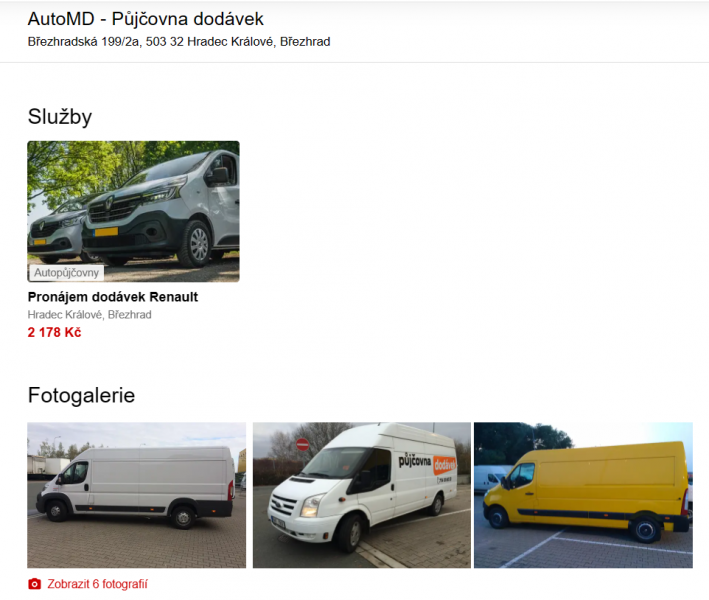The image size is (709, 600).
Task: Click the Březhradská 199/2a address line
Action: click(179, 42)
